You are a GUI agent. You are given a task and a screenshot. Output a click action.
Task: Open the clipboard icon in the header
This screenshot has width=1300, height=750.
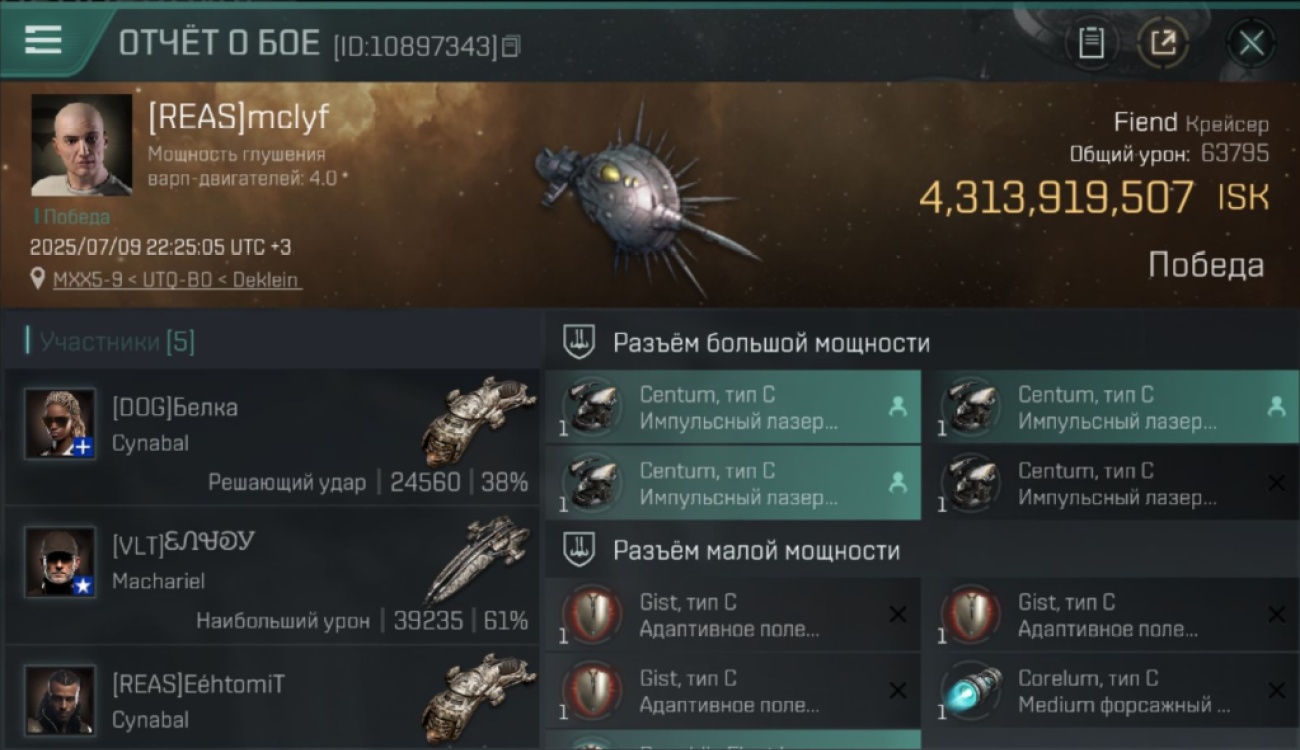click(1092, 43)
